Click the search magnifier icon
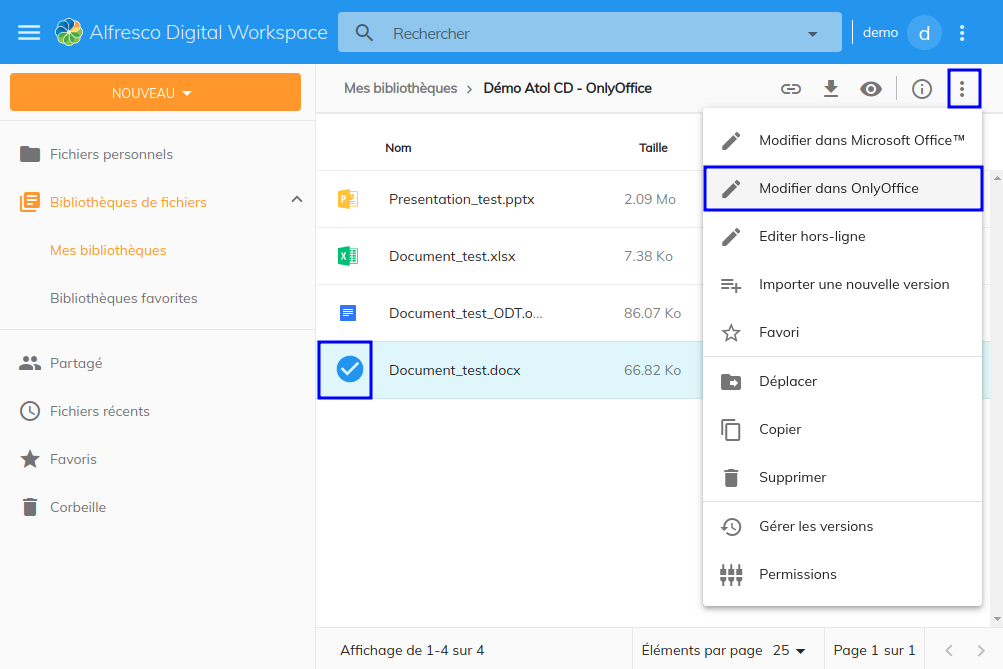Viewport: 1003px width, 669px height. pyautogui.click(x=364, y=33)
